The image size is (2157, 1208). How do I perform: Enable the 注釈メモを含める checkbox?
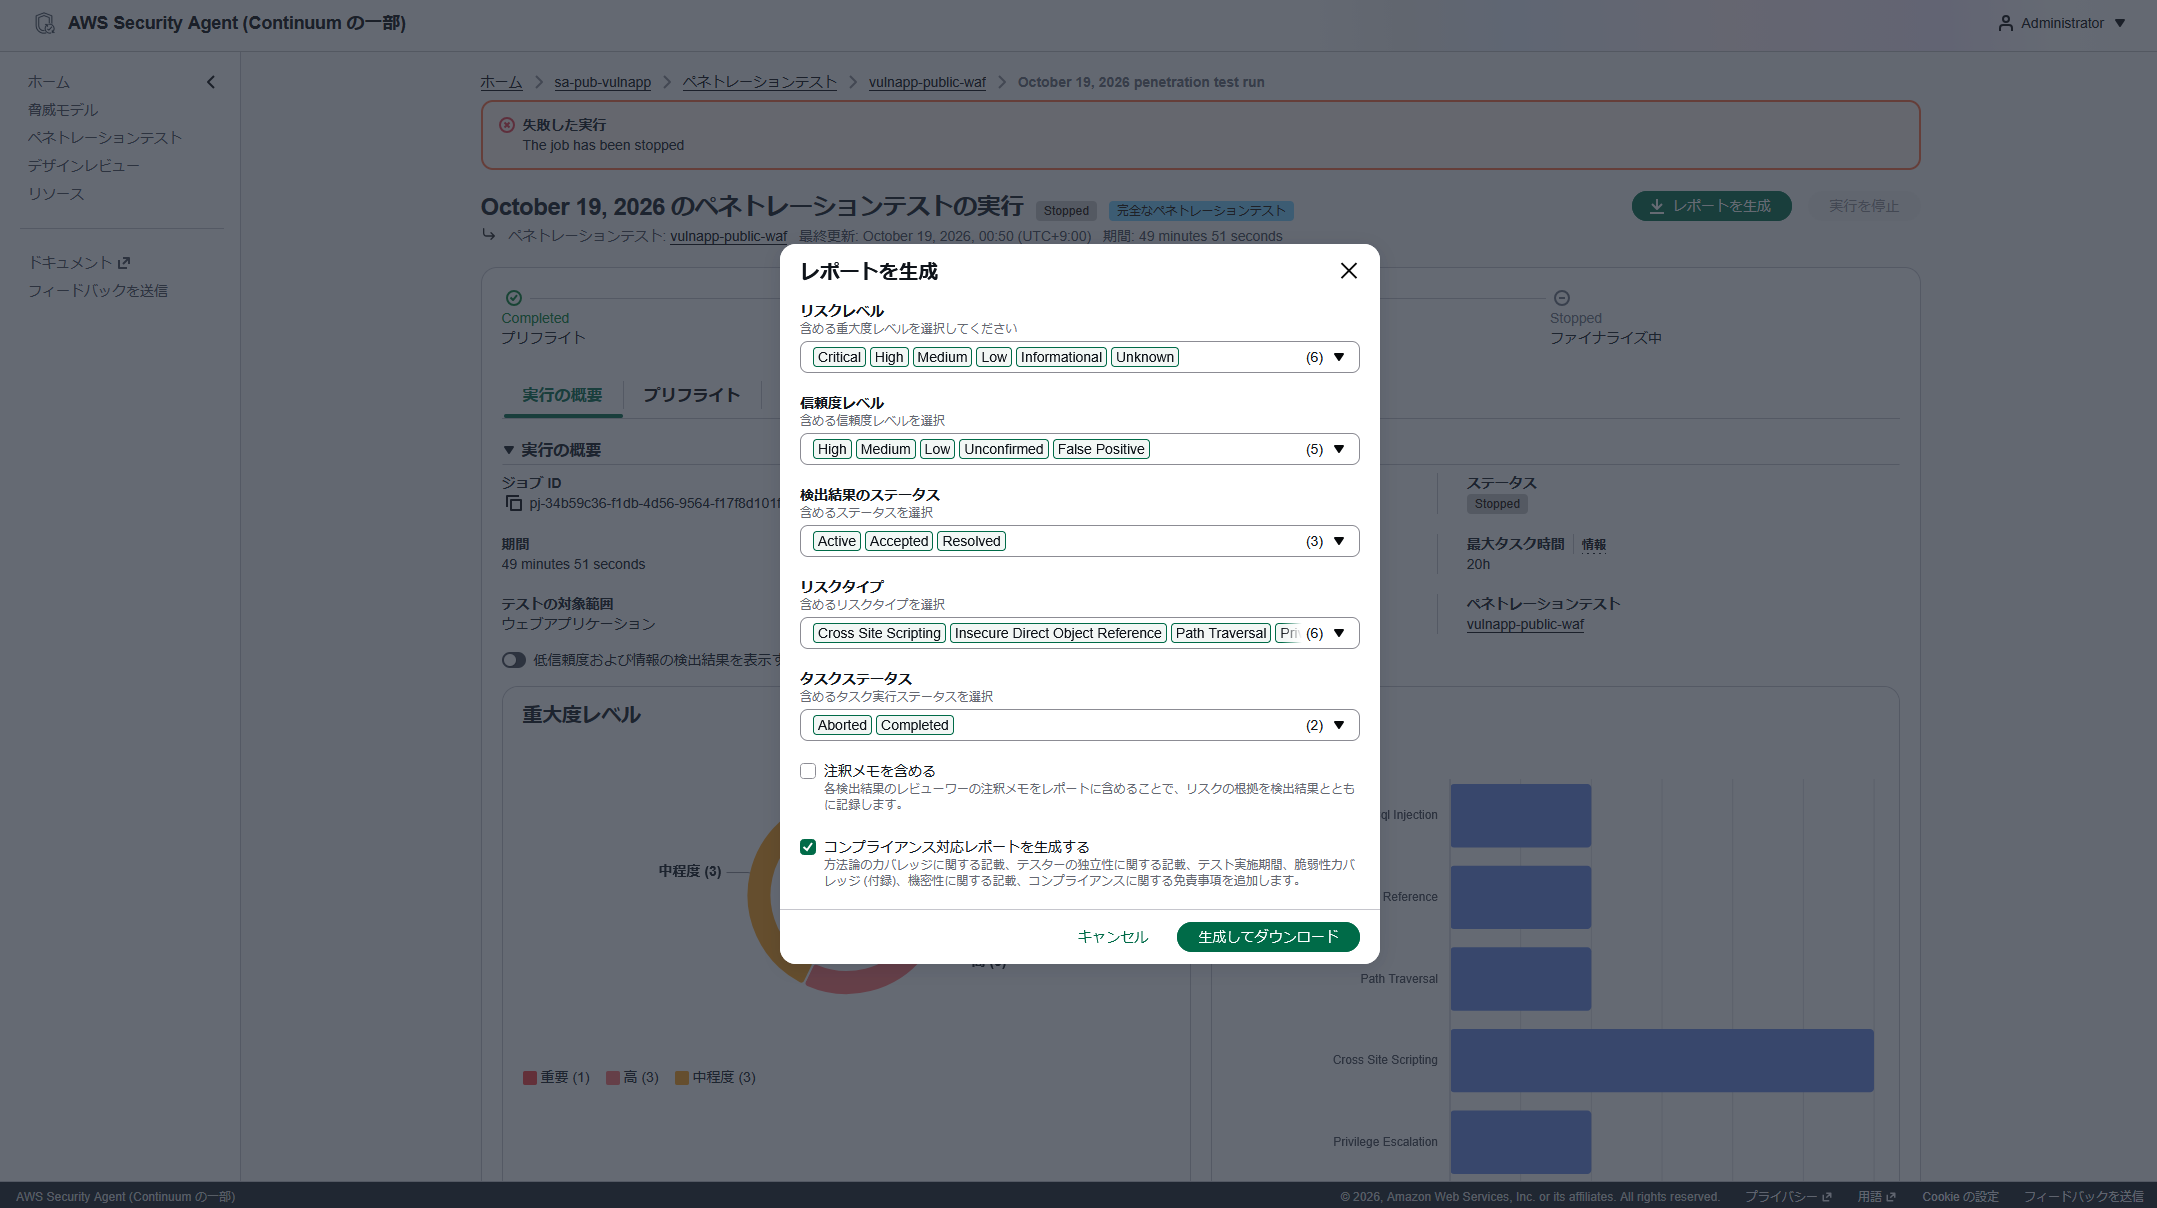click(x=808, y=771)
